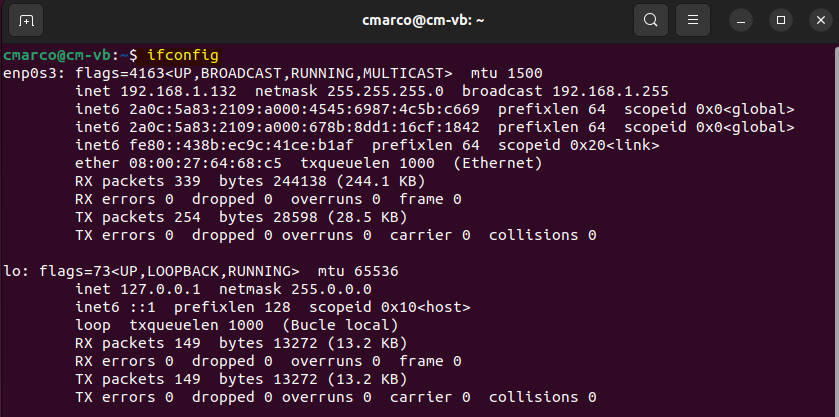This screenshot has width=839, height=417.
Task: Click the search magnifier icon
Action: (651, 20)
